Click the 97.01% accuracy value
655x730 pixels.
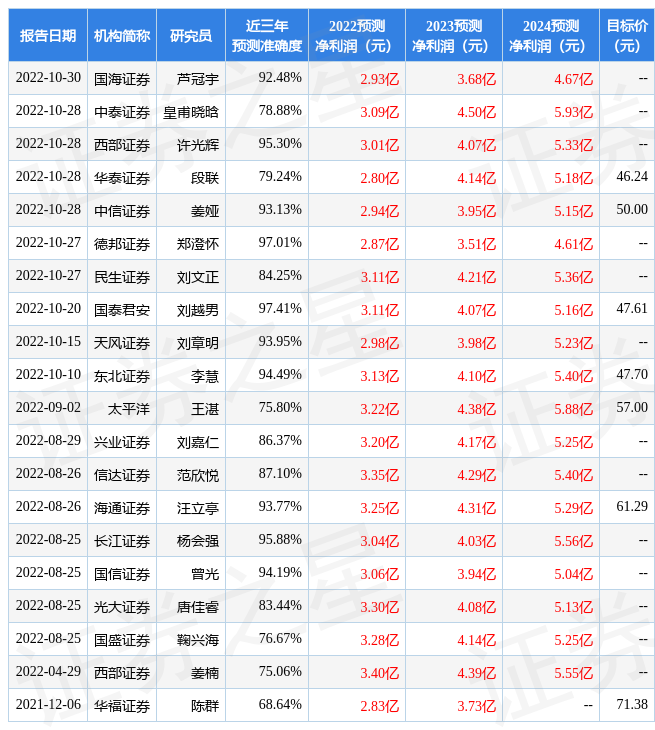tap(280, 243)
